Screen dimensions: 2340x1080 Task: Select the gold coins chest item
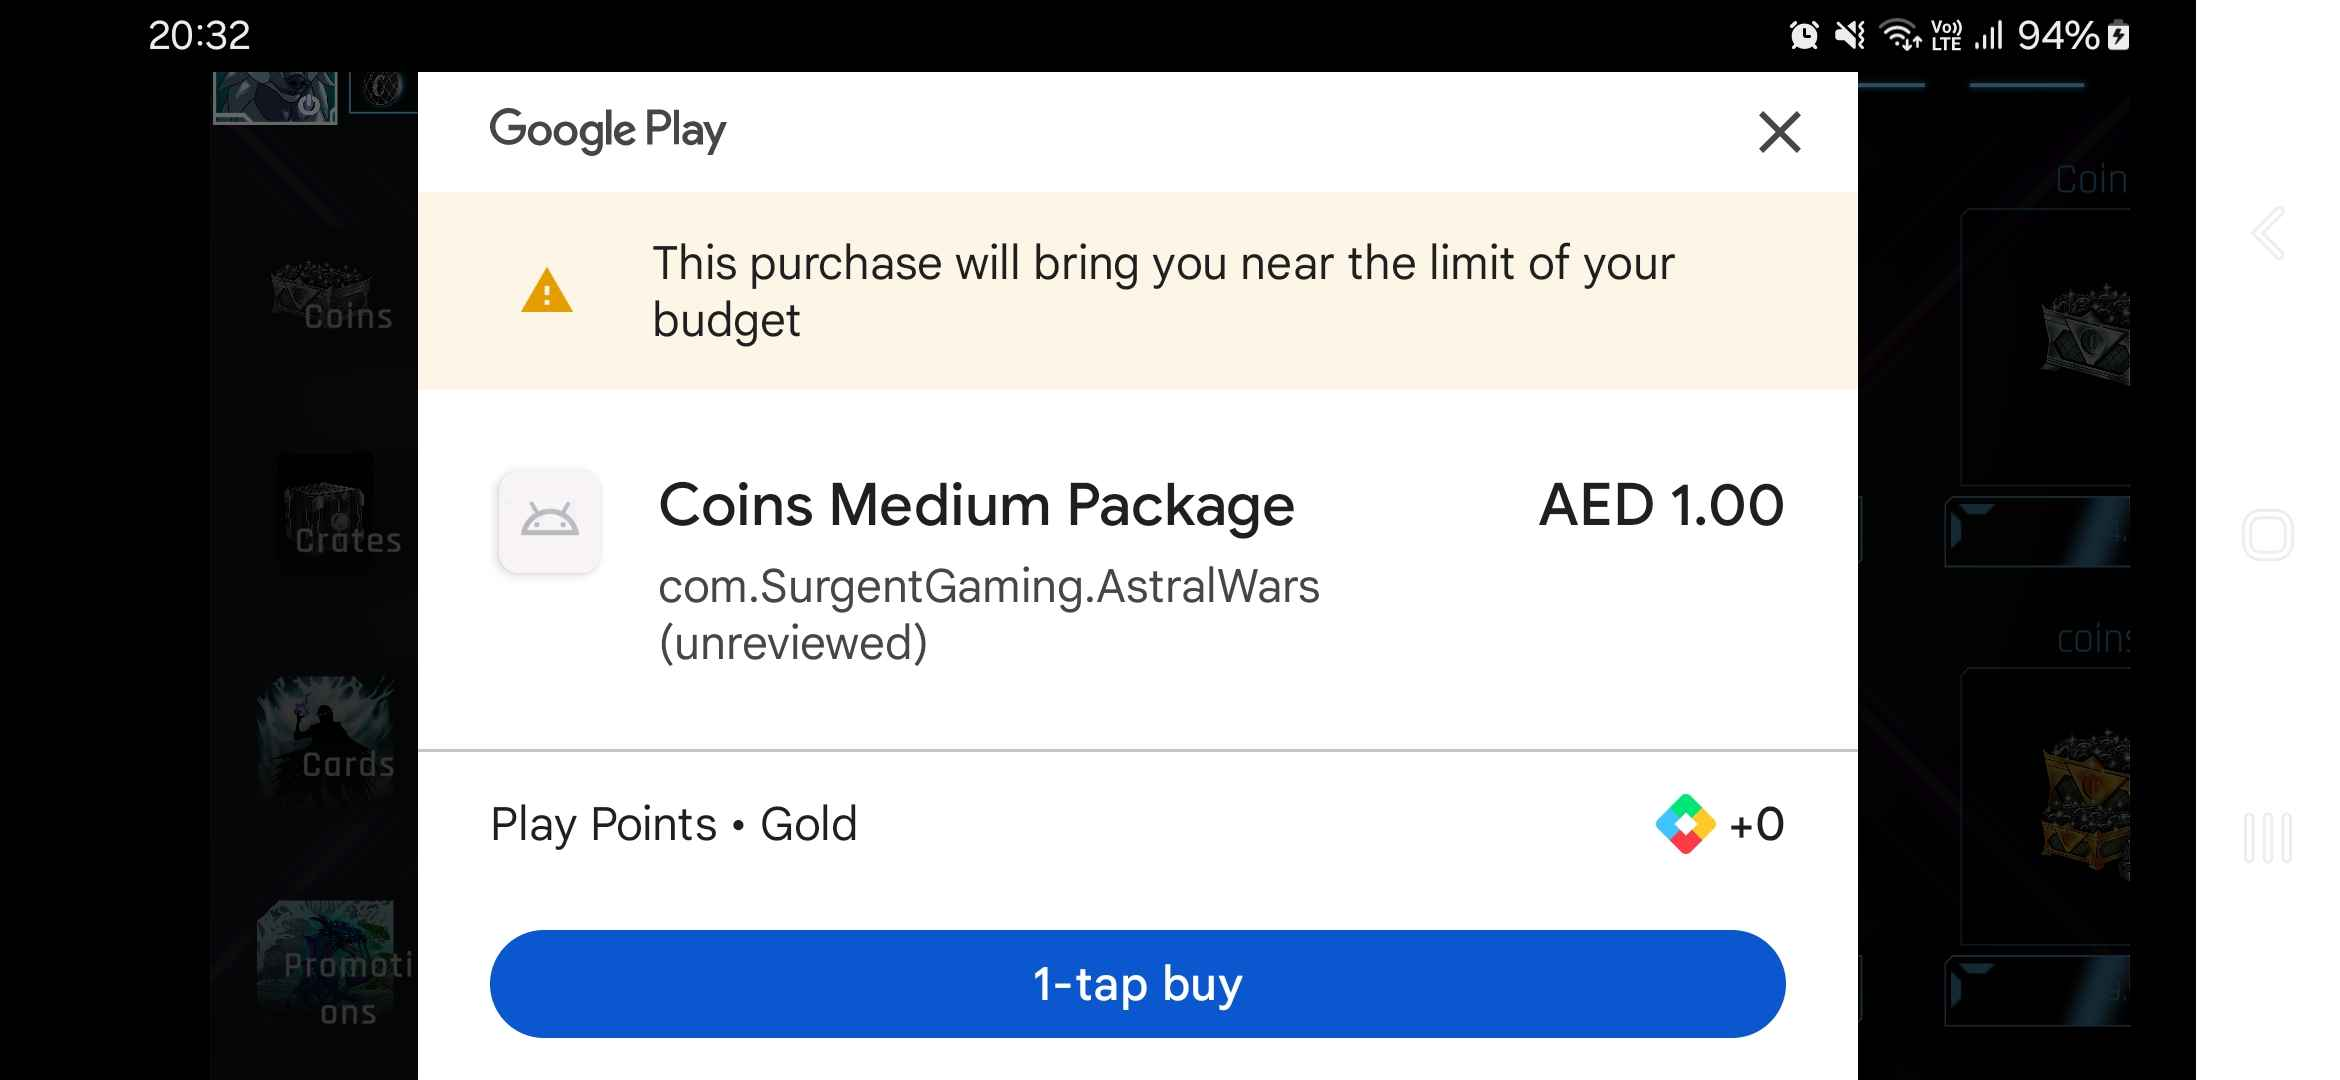(x=2085, y=805)
